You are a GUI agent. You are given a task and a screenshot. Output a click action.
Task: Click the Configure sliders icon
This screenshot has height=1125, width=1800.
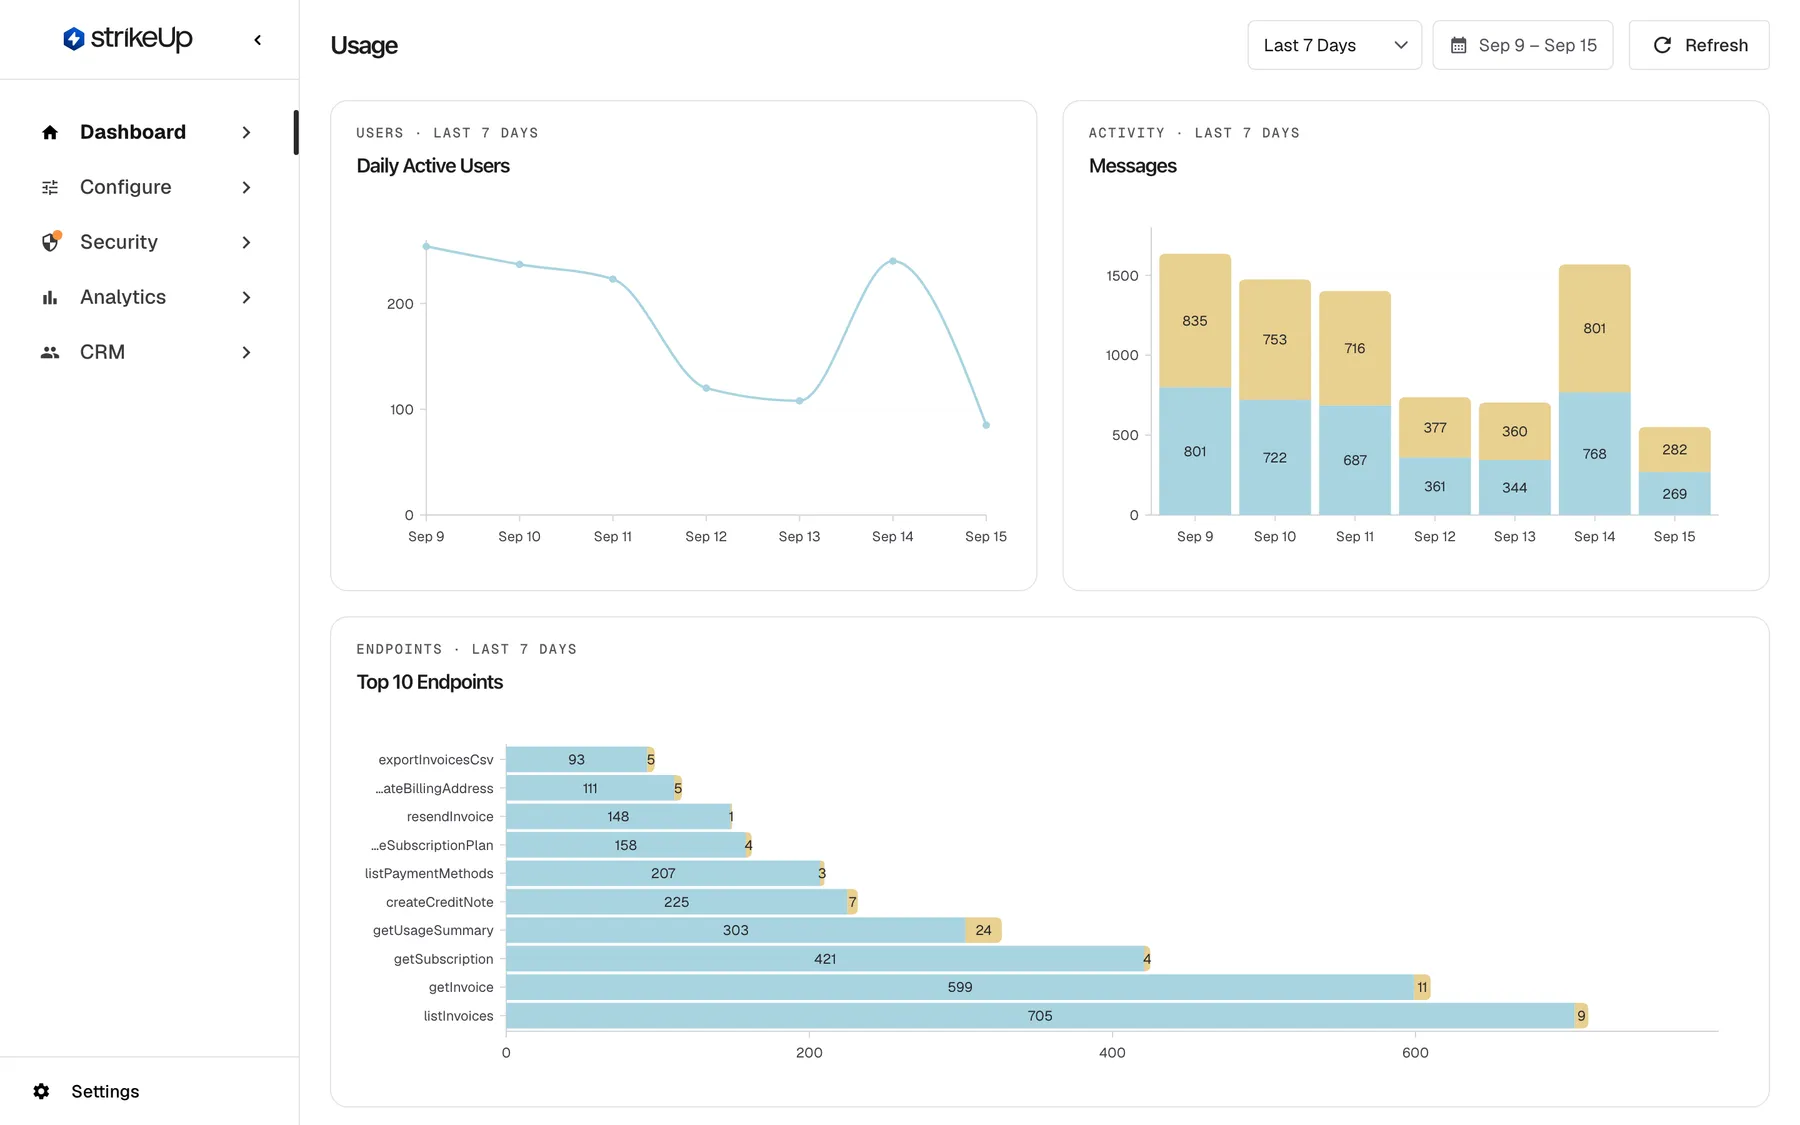pyautogui.click(x=50, y=187)
